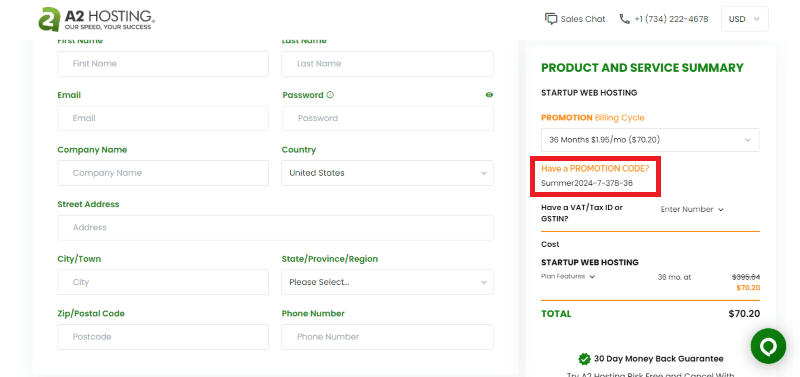Click the 36 mo. at text
Image resolution: width=800 pixels, height=377 pixels.
coord(674,278)
